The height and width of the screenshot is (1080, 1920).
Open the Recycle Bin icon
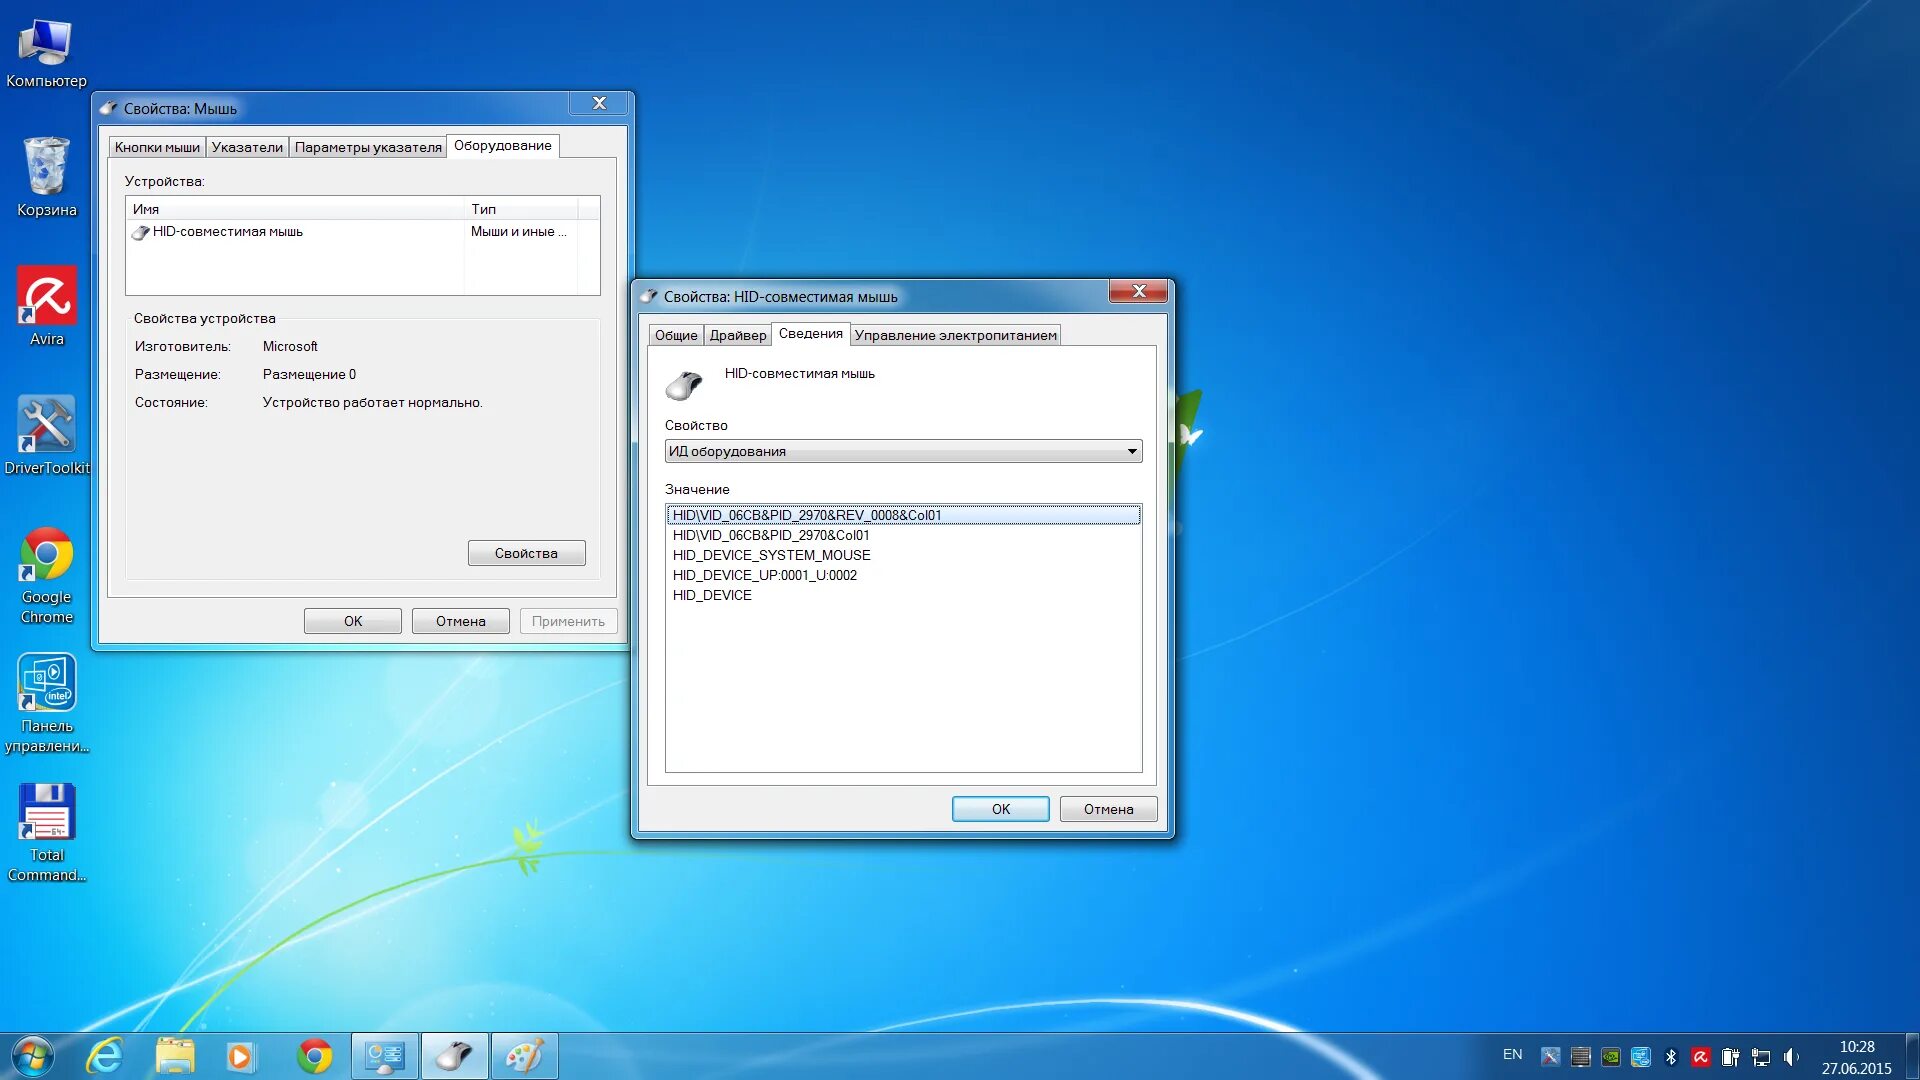pyautogui.click(x=46, y=168)
